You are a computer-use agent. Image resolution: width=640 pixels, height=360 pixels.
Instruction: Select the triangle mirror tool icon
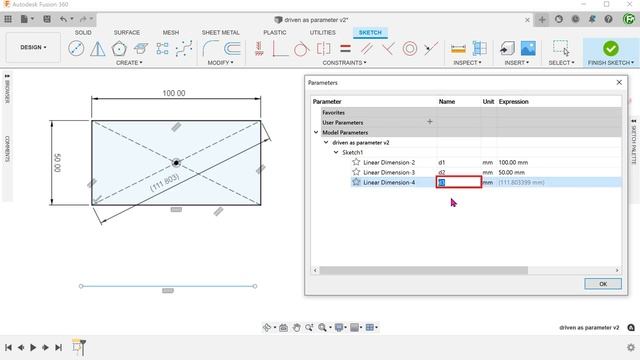pos(98,49)
